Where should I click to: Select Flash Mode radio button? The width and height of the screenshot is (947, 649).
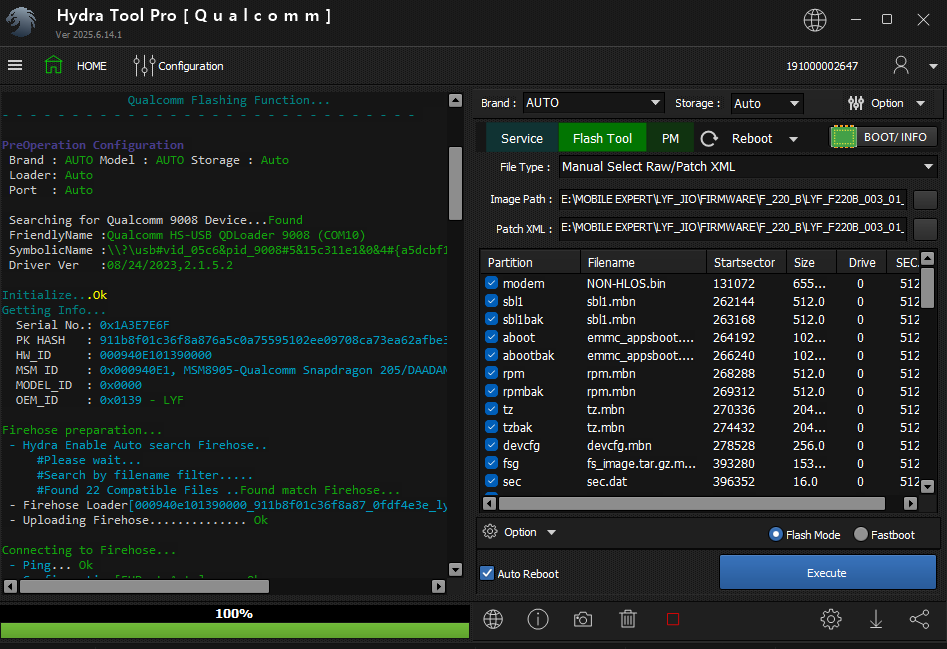click(775, 534)
